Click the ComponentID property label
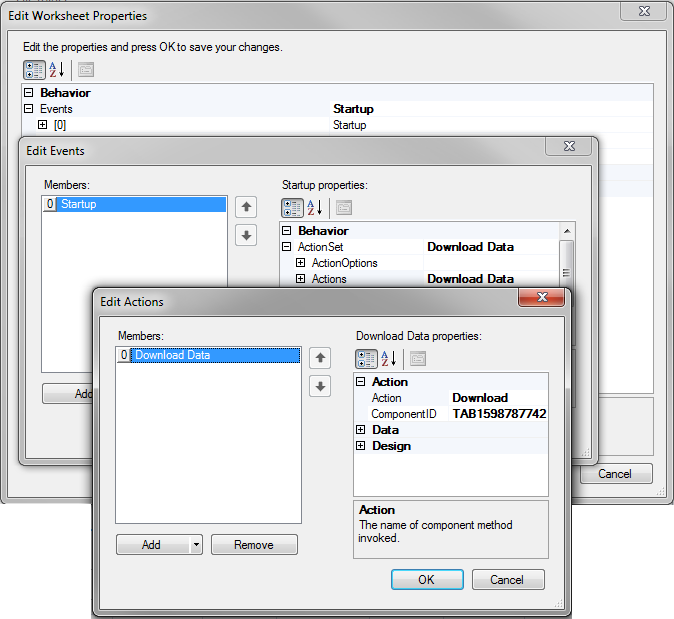Screen dimensions: 674x619 (404, 414)
